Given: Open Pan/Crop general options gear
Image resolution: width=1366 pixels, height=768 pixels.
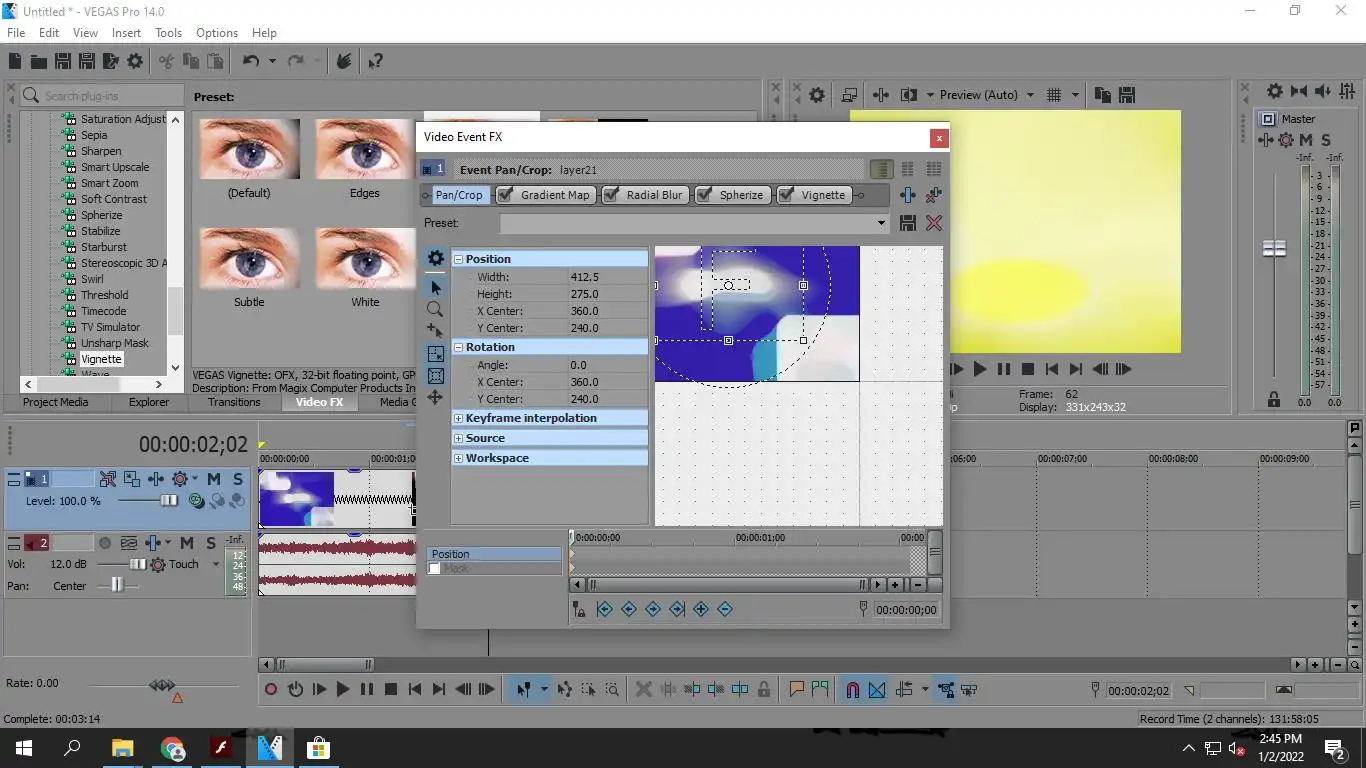Looking at the screenshot, I should pos(436,258).
